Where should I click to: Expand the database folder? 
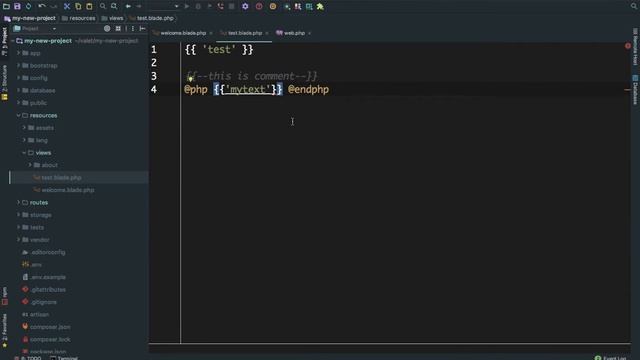coord(18,90)
